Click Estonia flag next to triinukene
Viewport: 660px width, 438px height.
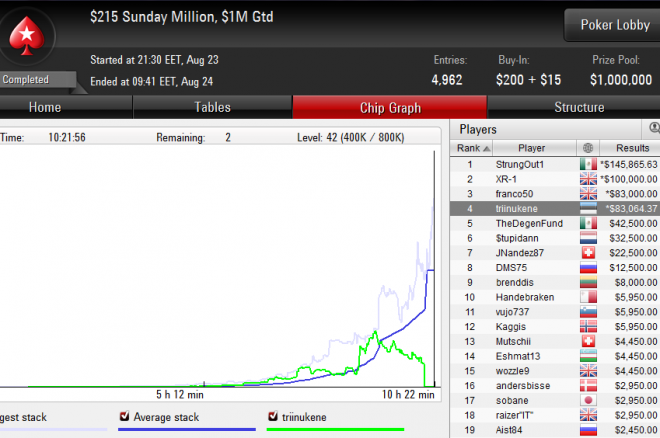click(588, 208)
